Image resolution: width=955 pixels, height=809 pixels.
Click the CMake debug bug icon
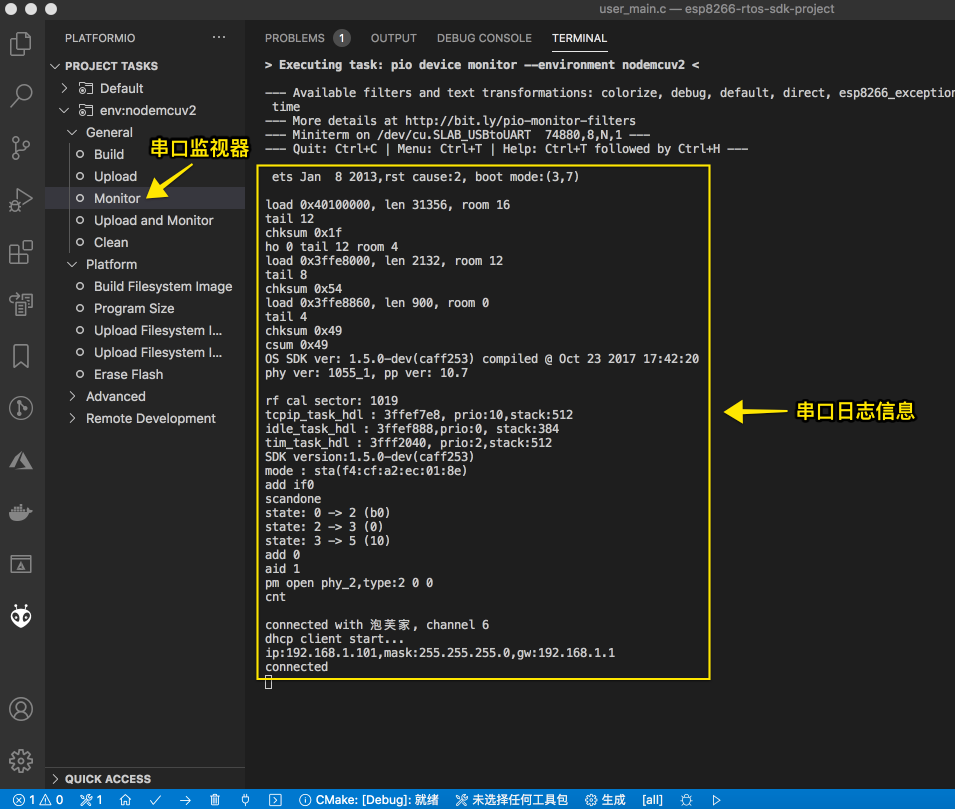coord(686,800)
